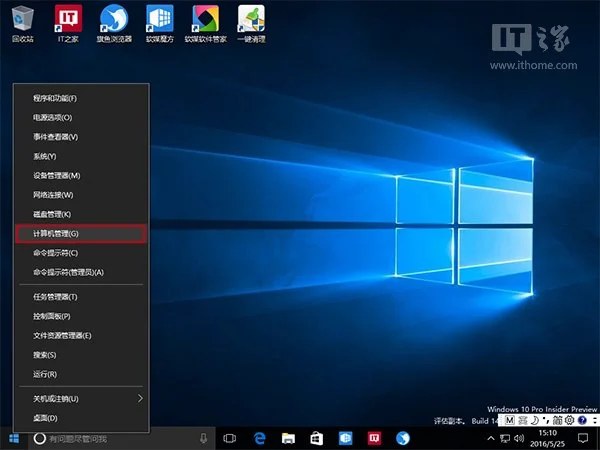
Task: Click the IME settings gear icon
Action: pyautogui.click(x=569, y=420)
